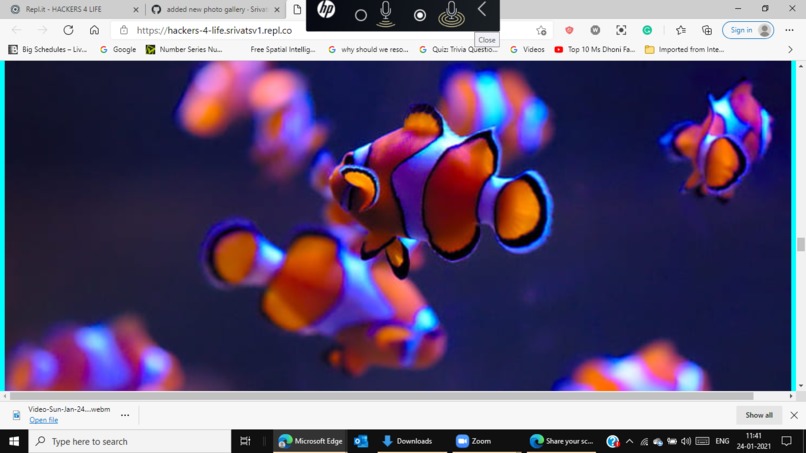
Task: Collapse the HP recorder toolbar arrow
Action: 482,9
